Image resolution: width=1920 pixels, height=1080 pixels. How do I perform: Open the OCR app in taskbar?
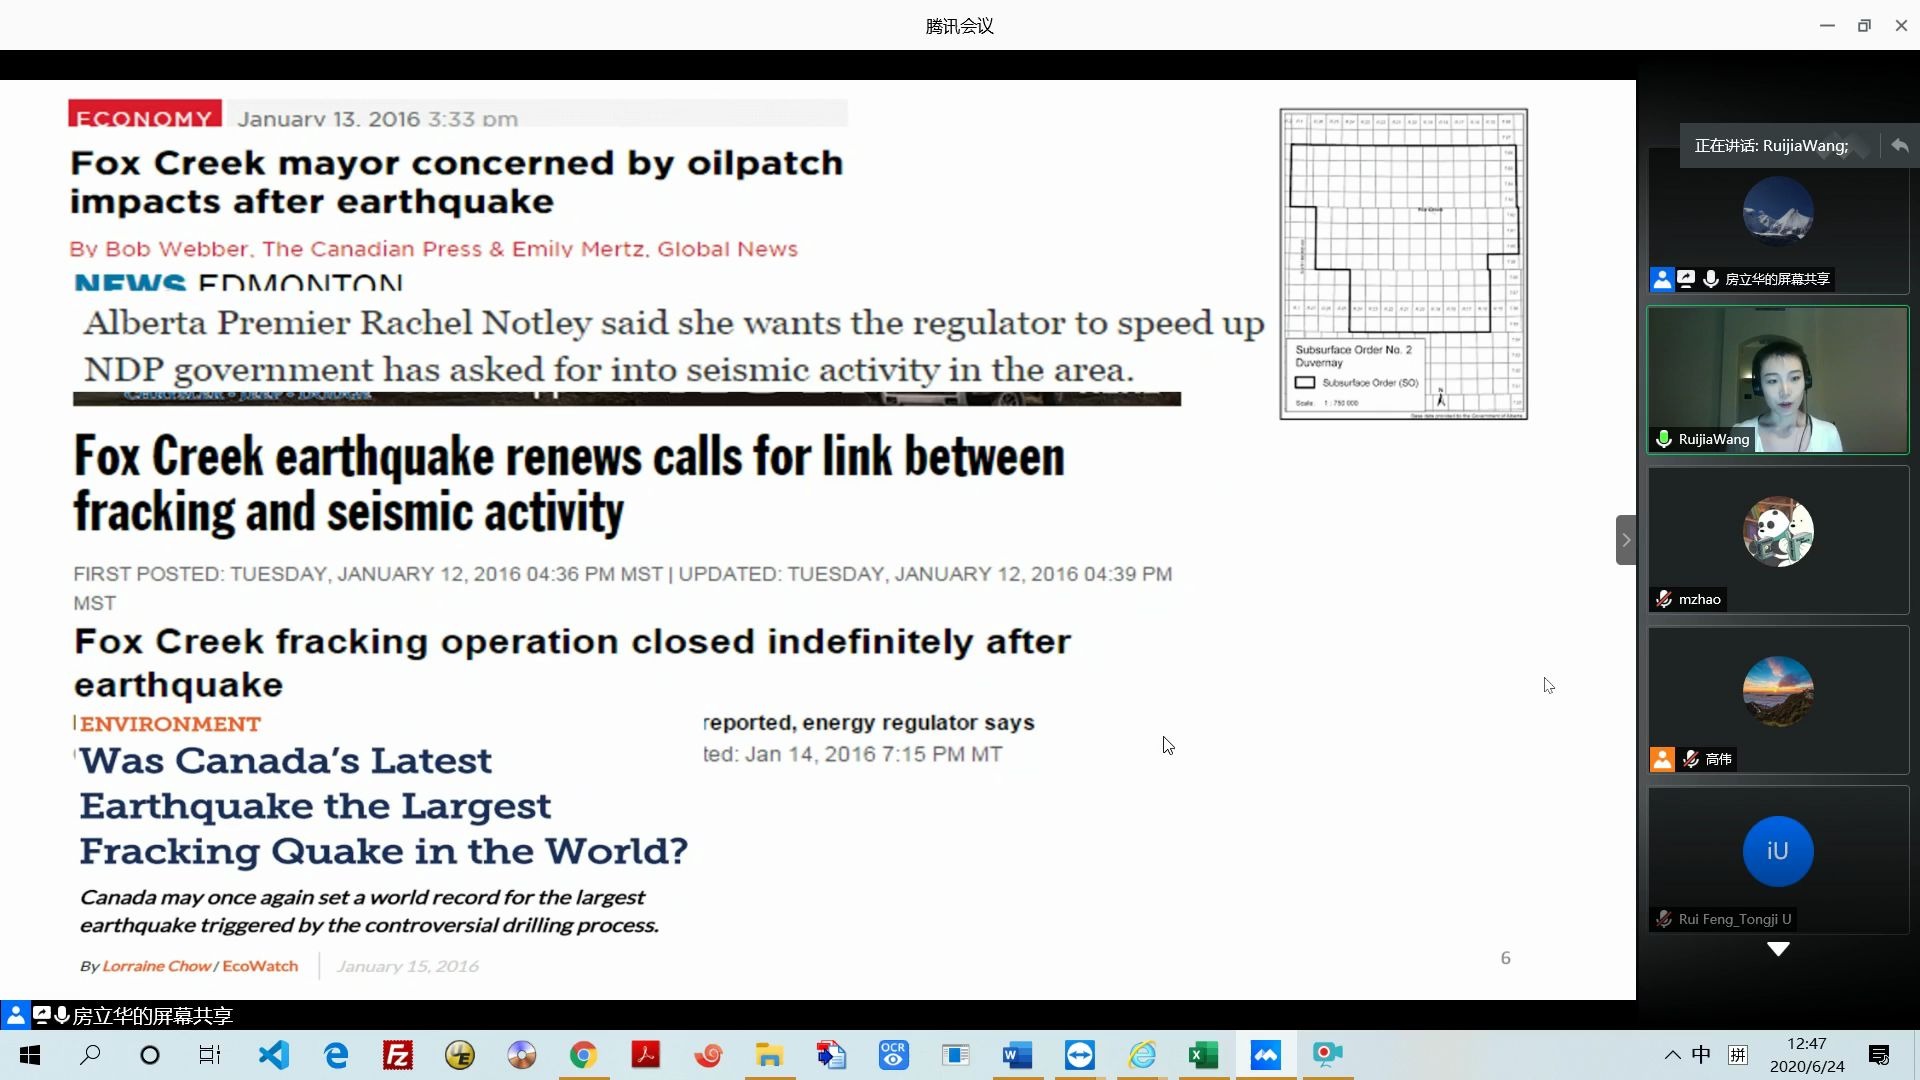pos(893,1055)
